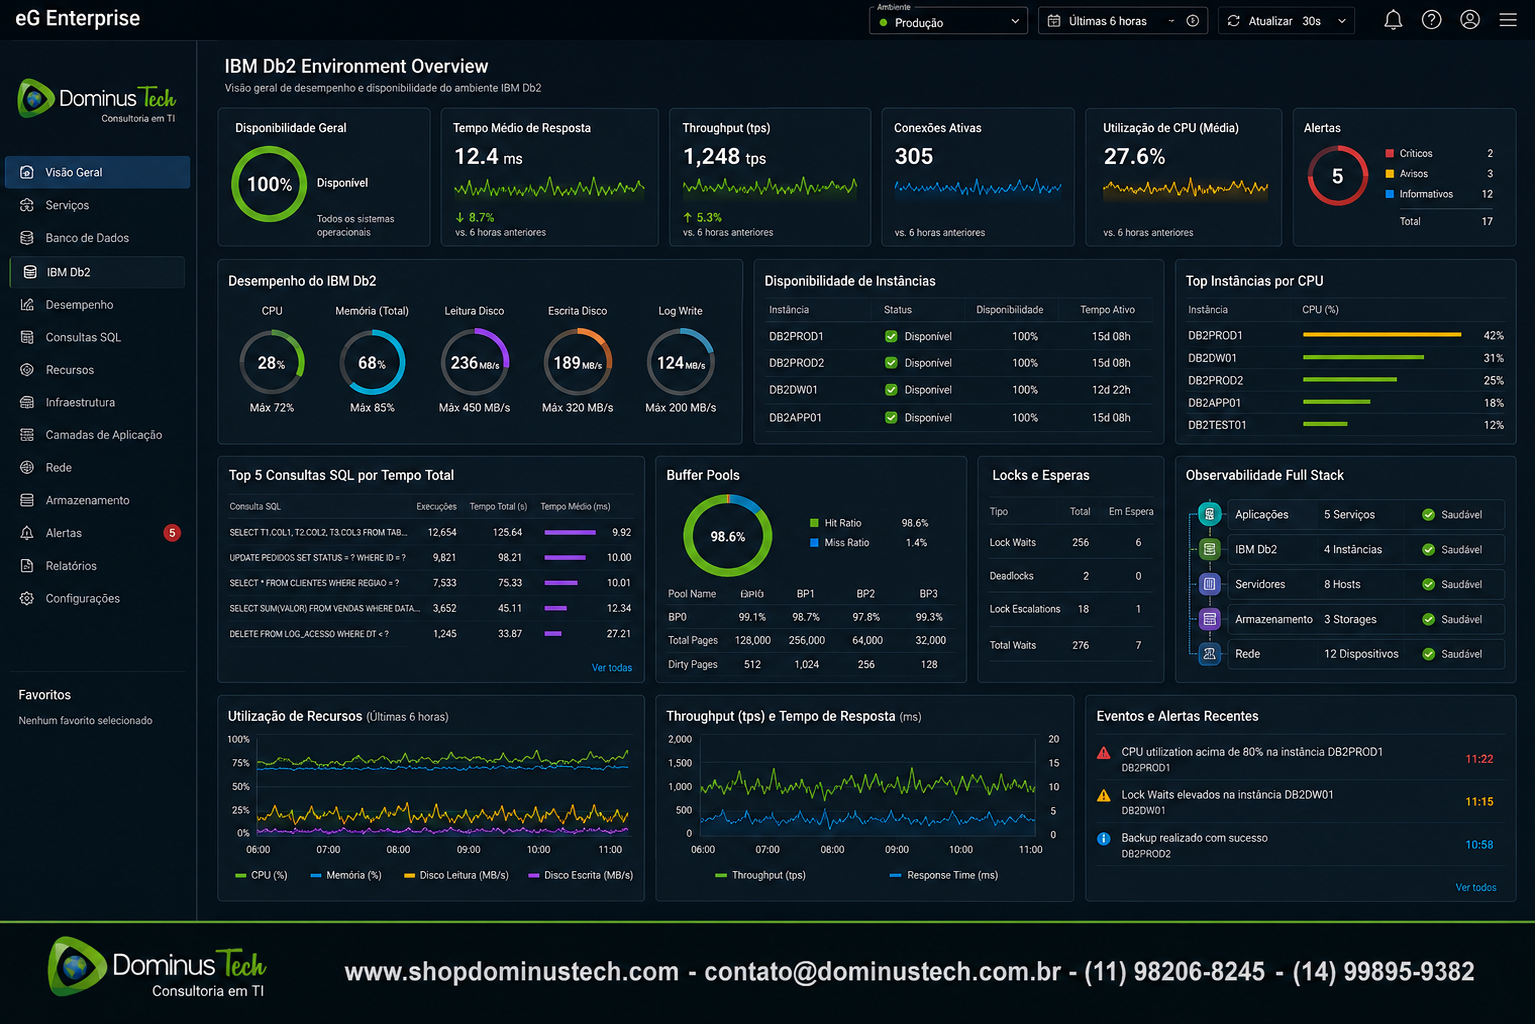Click the Aplicações icon in Observabilidade Full Stack
This screenshot has width=1535, height=1024.
[x=1210, y=514]
